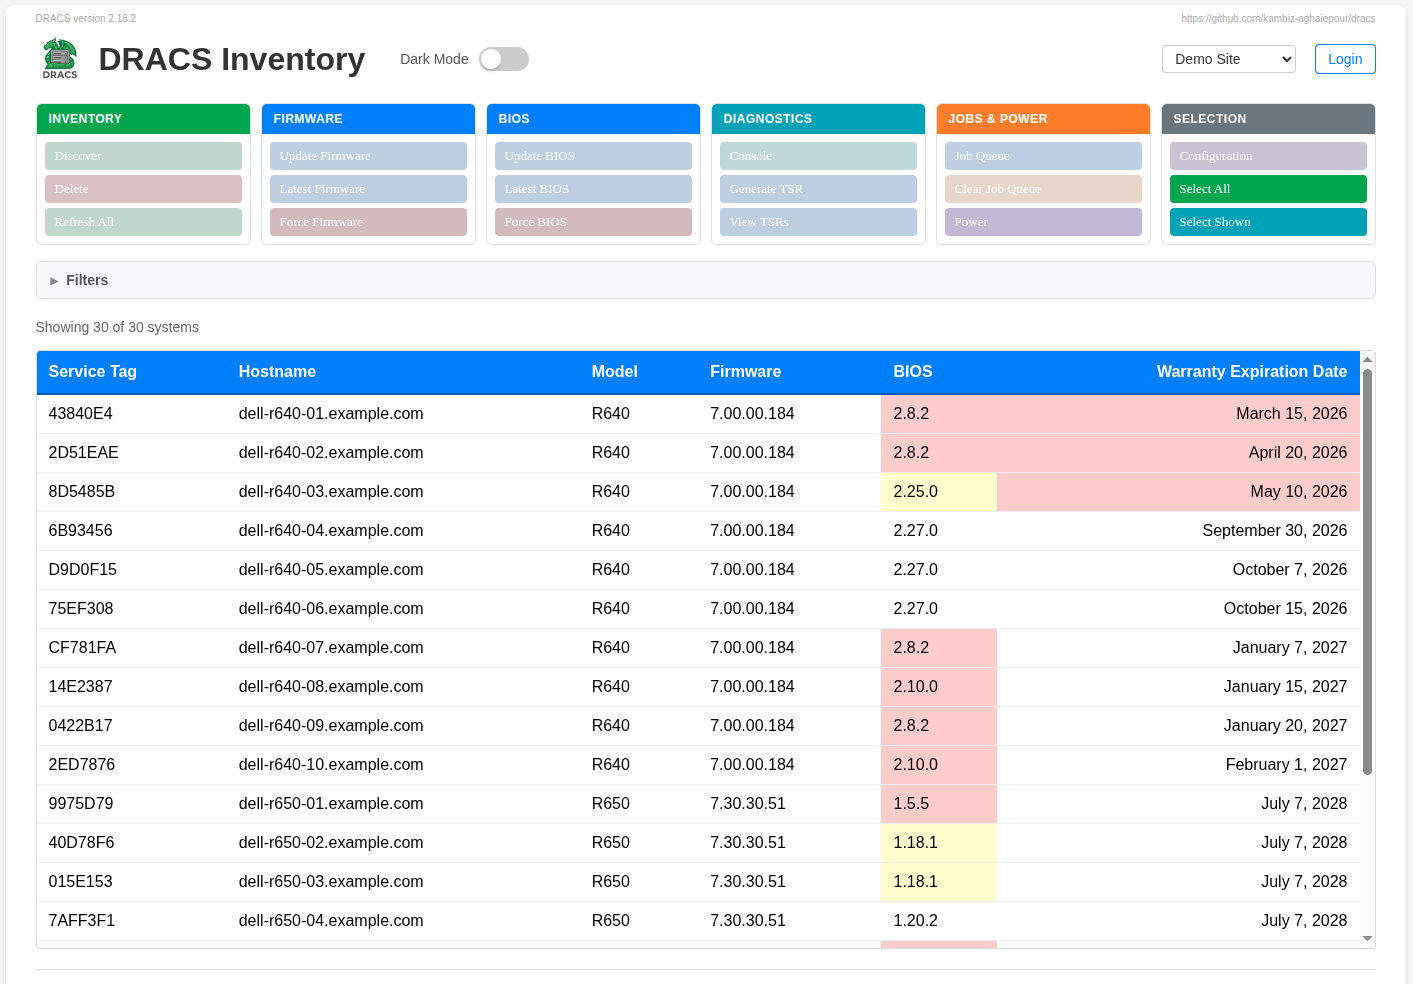1413x984 pixels.
Task: Click the table scrollbar down arrow
Action: pos(1367,939)
